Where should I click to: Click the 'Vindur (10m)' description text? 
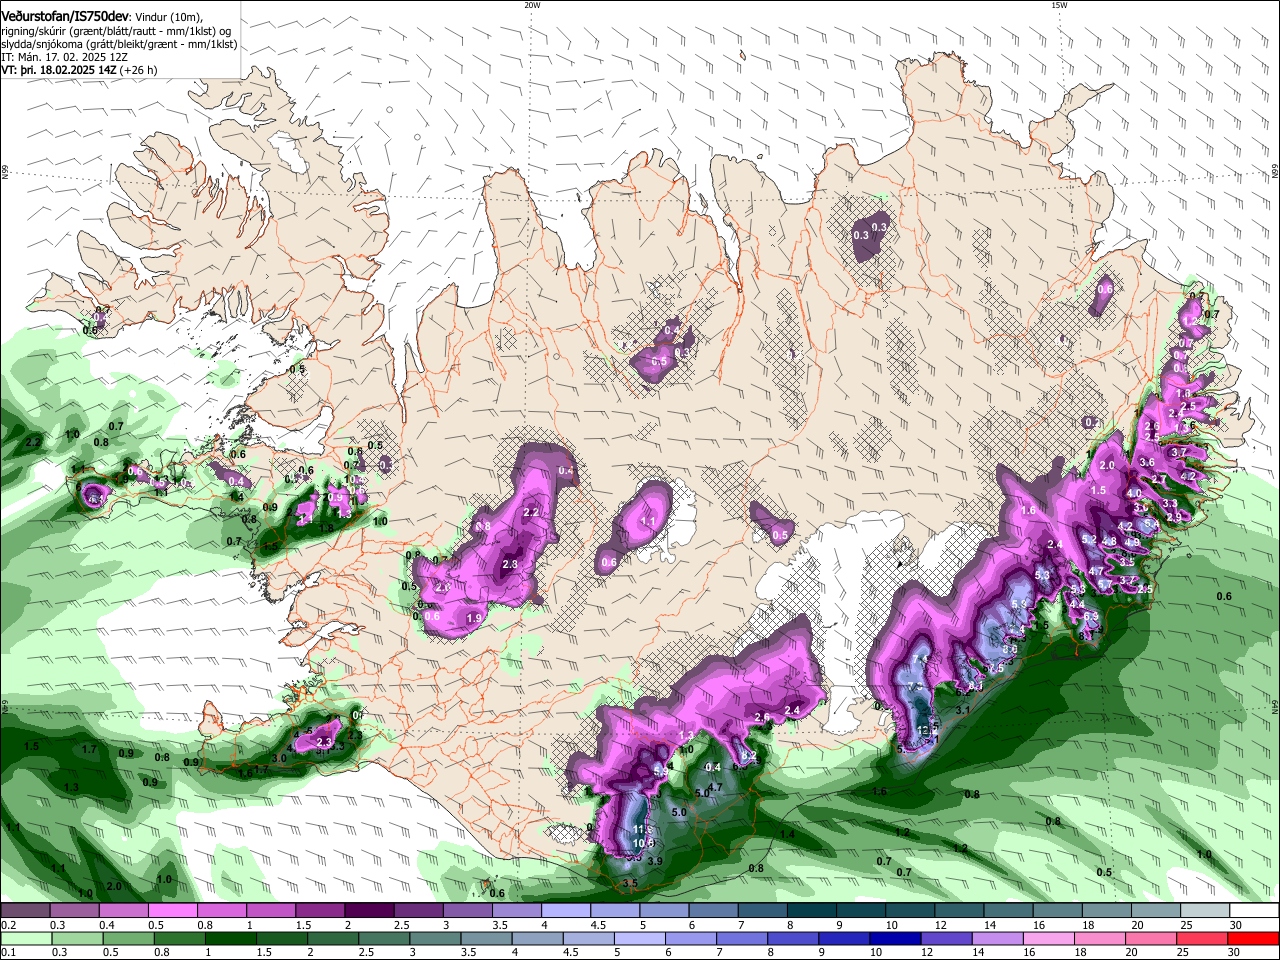click(168, 17)
